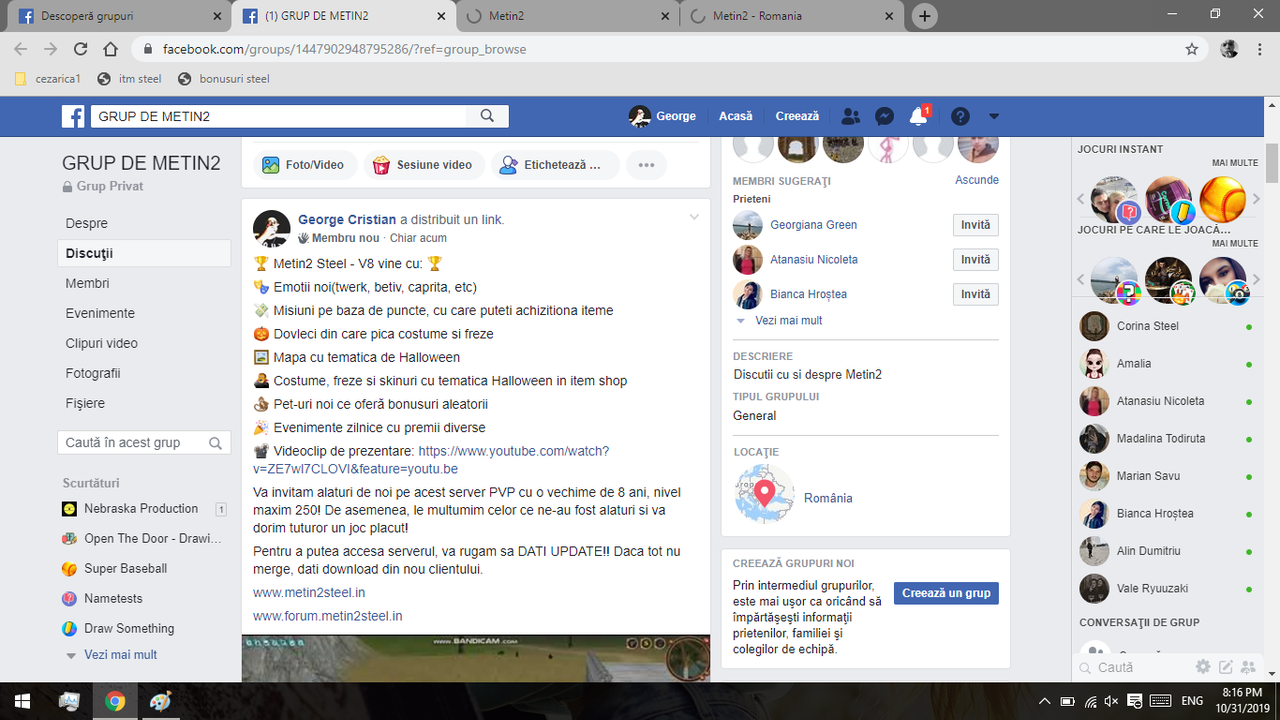This screenshot has height=720, width=1280.
Task: Open Friend Requests icon
Action: tap(850, 116)
